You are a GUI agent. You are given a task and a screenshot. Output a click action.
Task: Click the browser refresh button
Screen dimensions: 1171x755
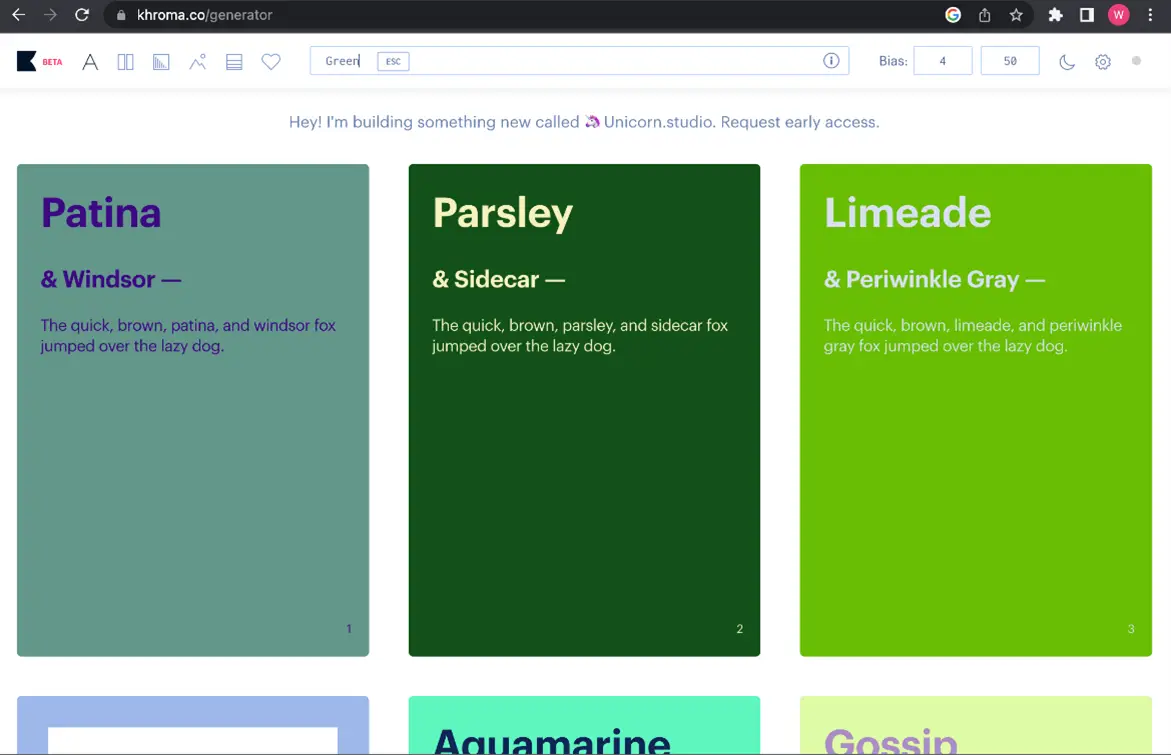pos(82,15)
